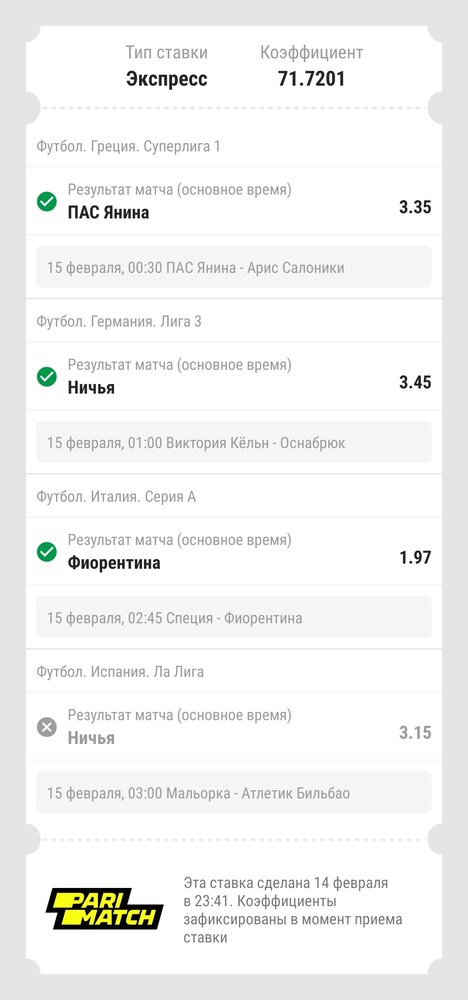Click the total coefficient 71.7201
This screenshot has width=468, height=1000.
tap(311, 79)
